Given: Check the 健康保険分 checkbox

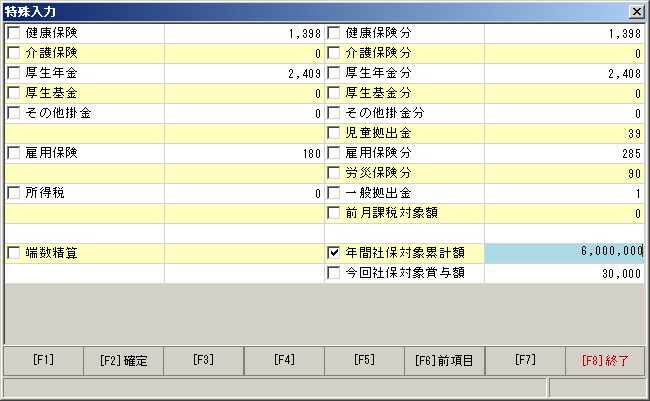Looking at the screenshot, I should (334, 33).
